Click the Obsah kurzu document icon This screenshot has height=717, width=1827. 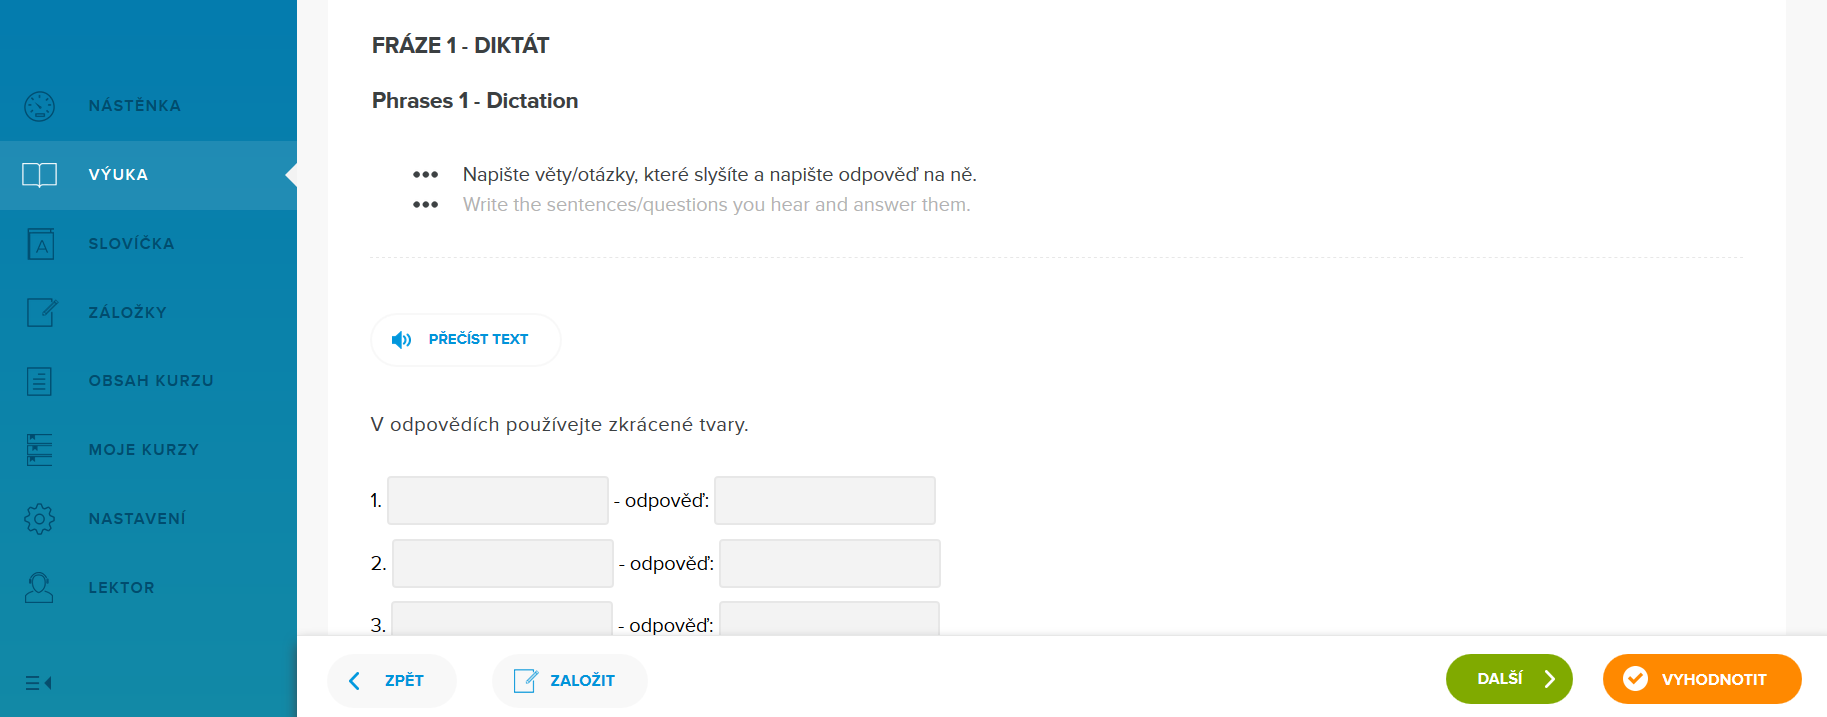pyautogui.click(x=40, y=381)
